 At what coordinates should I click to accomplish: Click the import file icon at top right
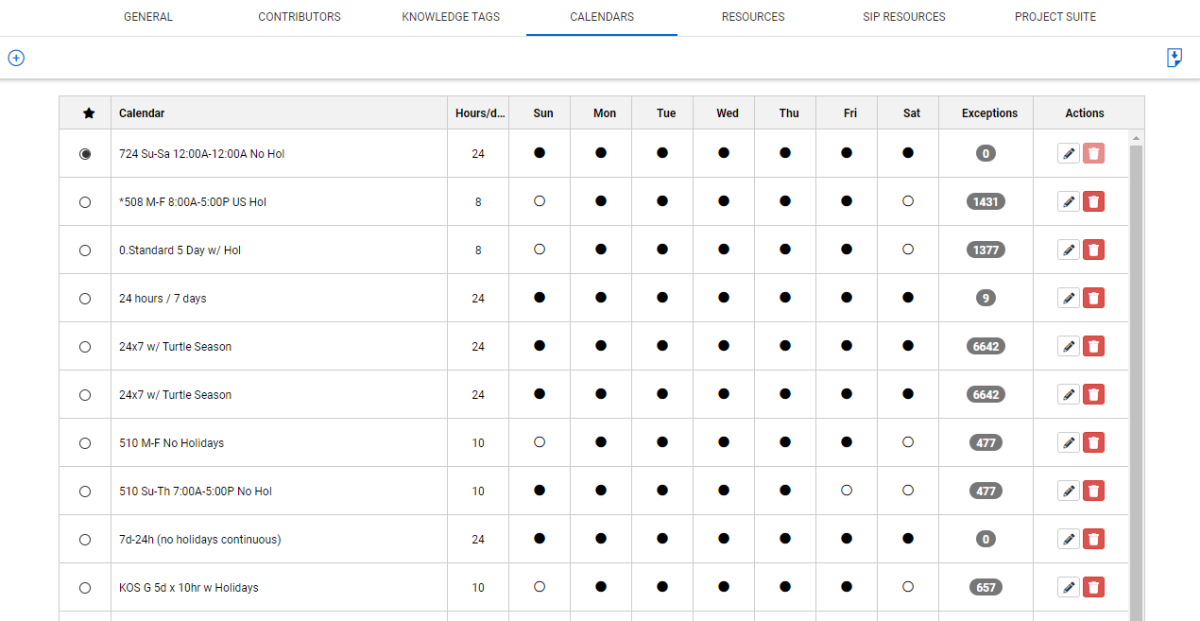1175,58
